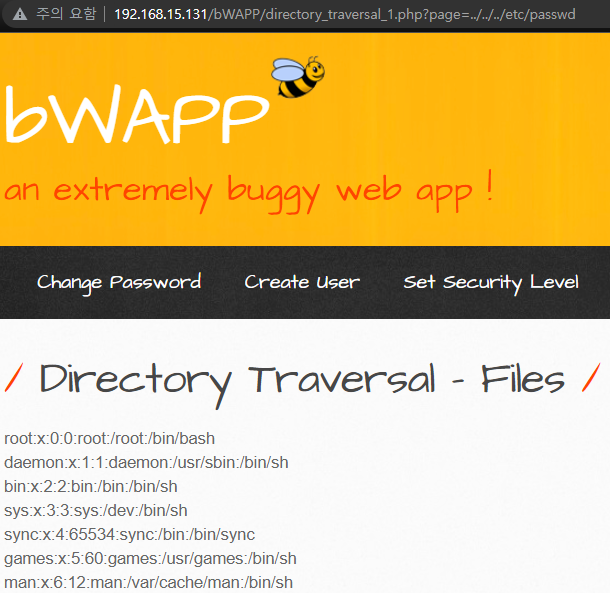
Task: Select the root:x:0:0 passwd line
Action: (109, 439)
